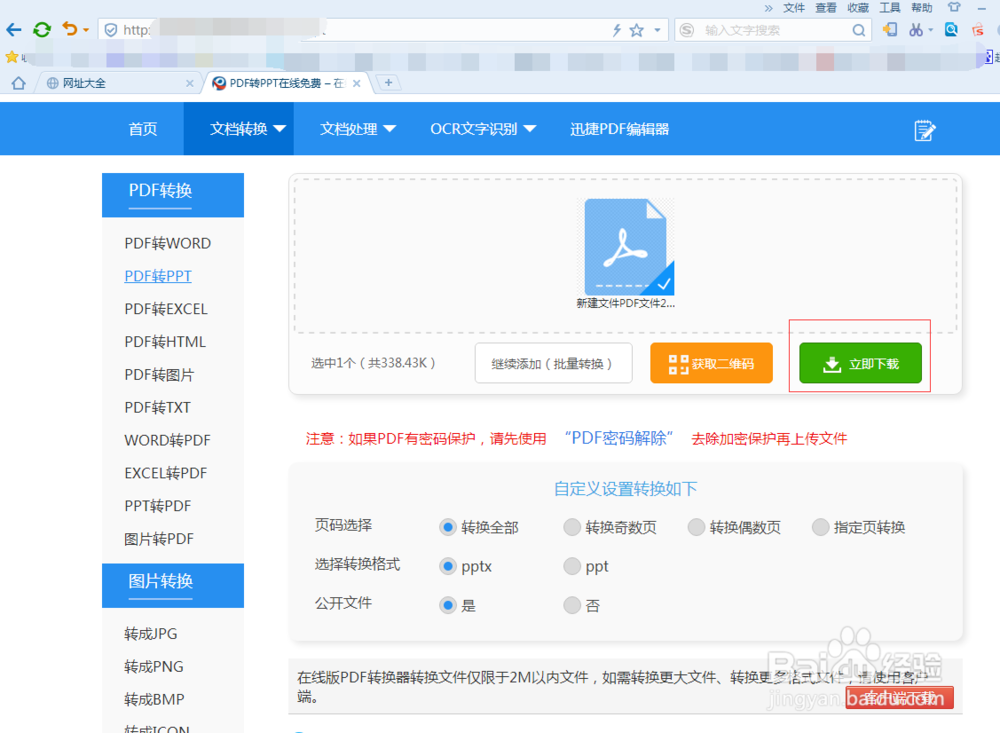Click the pencil edit icon in blue navbar
The height and width of the screenshot is (733, 1000).
click(925, 129)
